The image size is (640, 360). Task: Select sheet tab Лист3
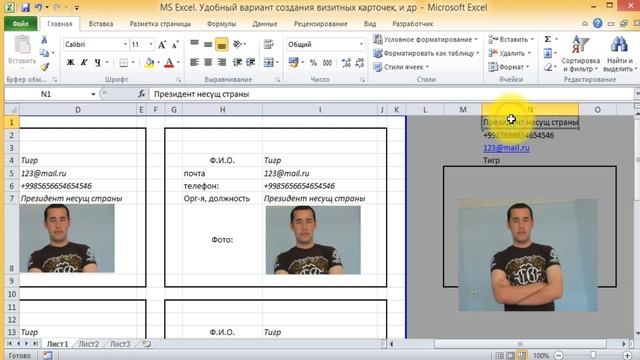click(120, 344)
